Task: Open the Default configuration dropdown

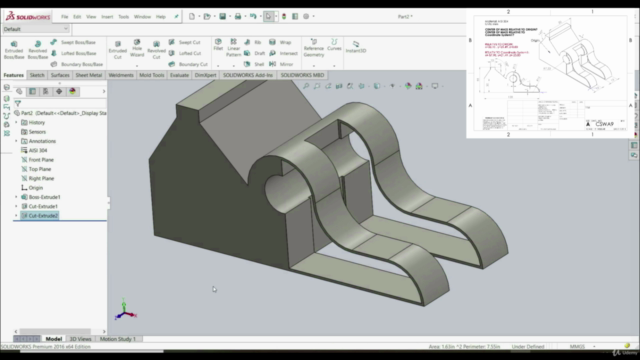Action: click(36, 29)
